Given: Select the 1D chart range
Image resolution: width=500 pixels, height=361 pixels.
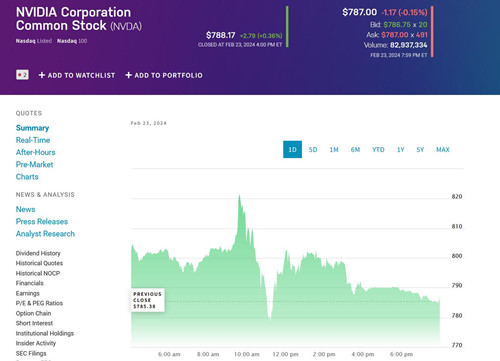Looking at the screenshot, I should pos(292,149).
